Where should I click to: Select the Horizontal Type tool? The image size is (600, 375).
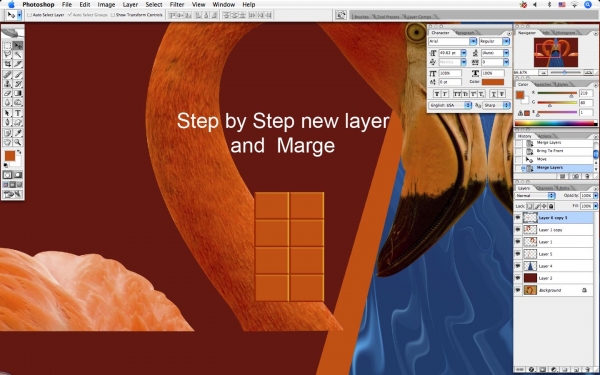tap(18, 113)
